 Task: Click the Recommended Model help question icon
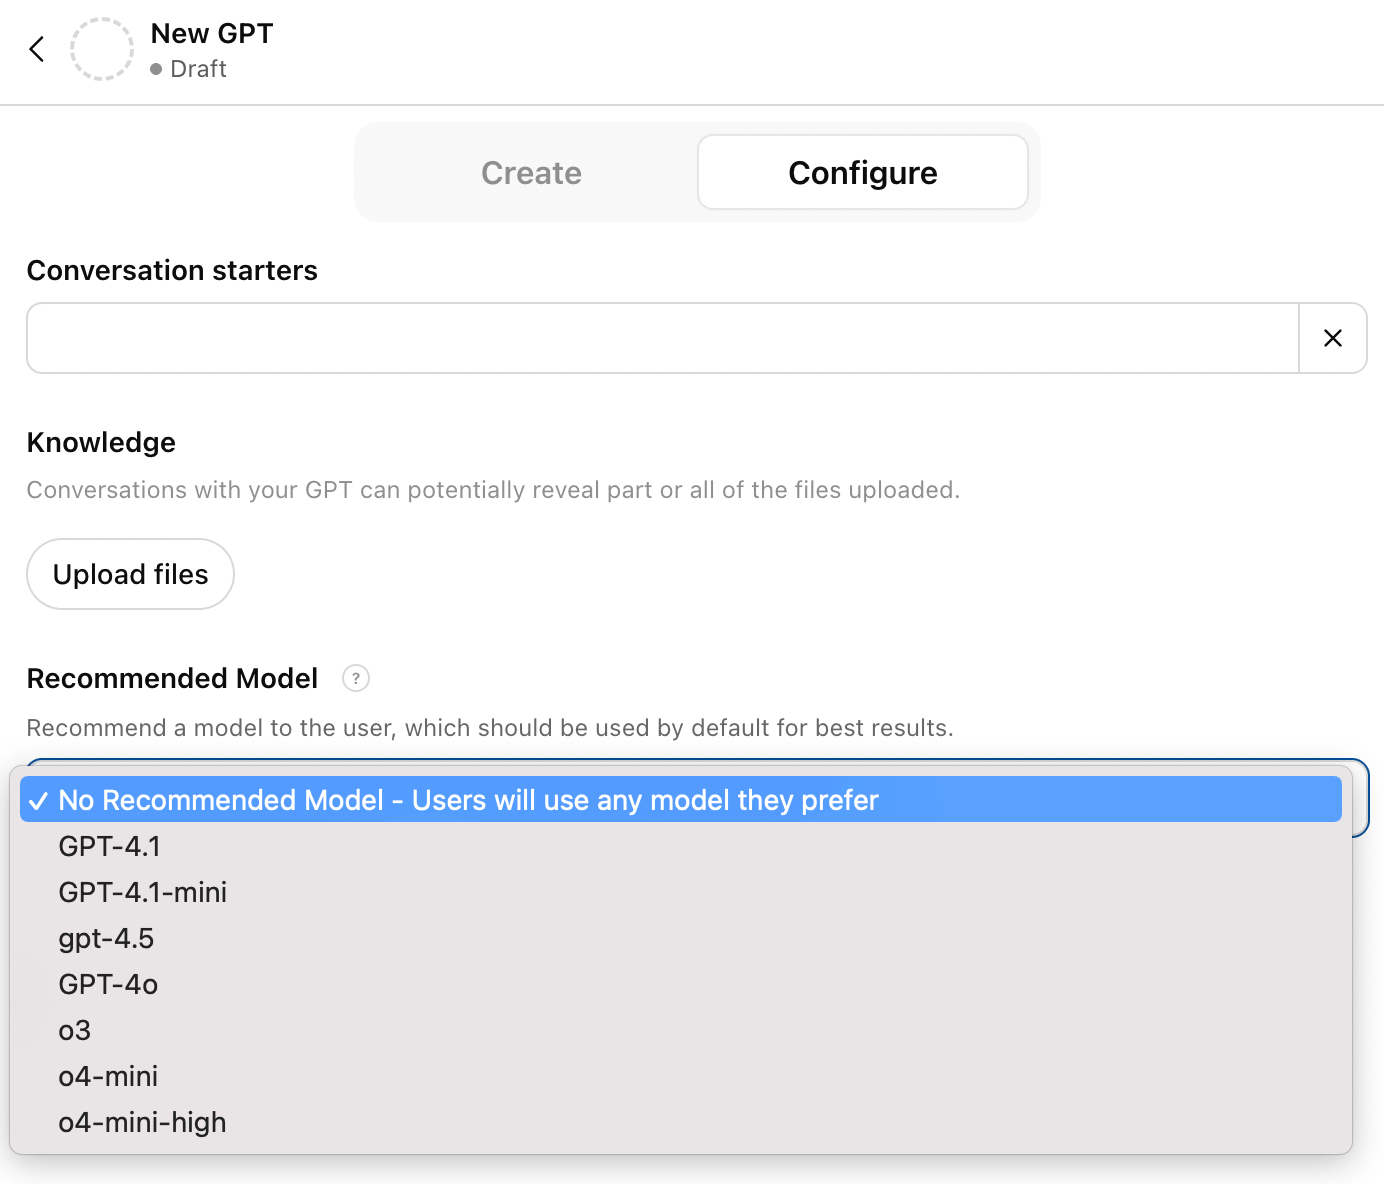pyautogui.click(x=355, y=678)
